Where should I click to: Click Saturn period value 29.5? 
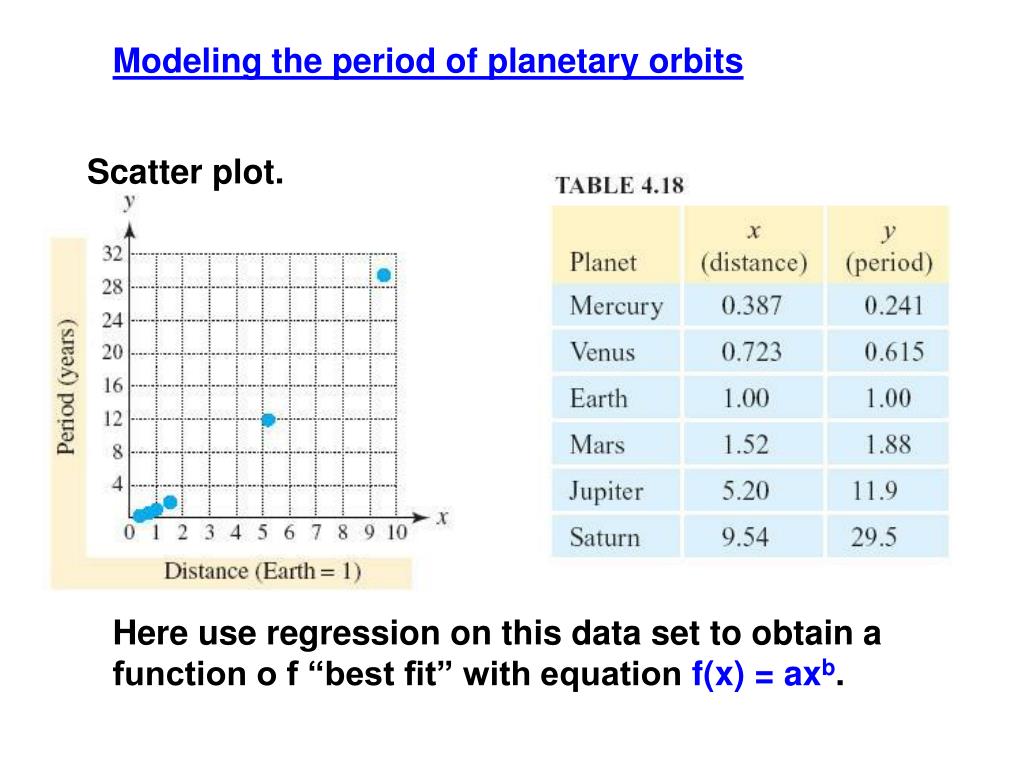point(874,537)
